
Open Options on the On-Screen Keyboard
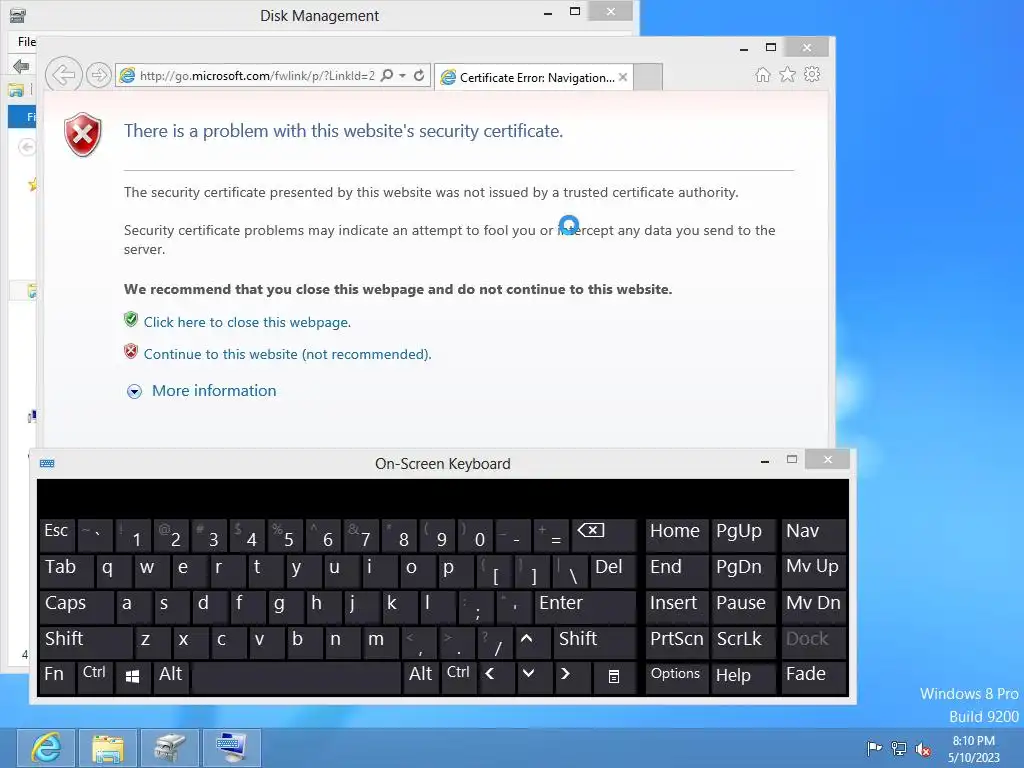676,677
